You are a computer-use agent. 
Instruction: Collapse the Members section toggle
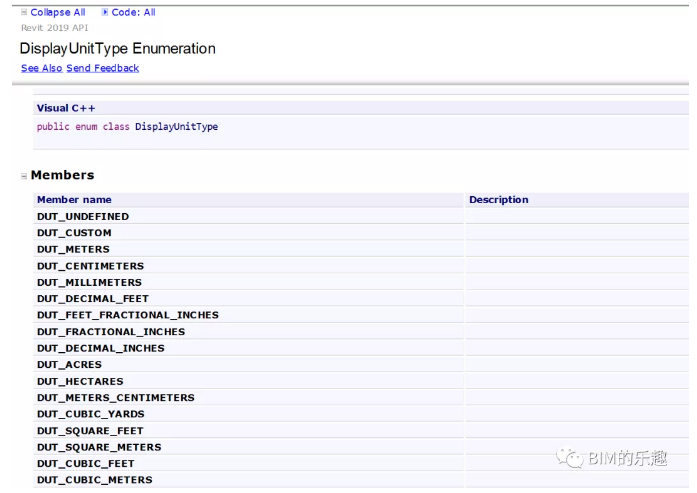coord(24,176)
